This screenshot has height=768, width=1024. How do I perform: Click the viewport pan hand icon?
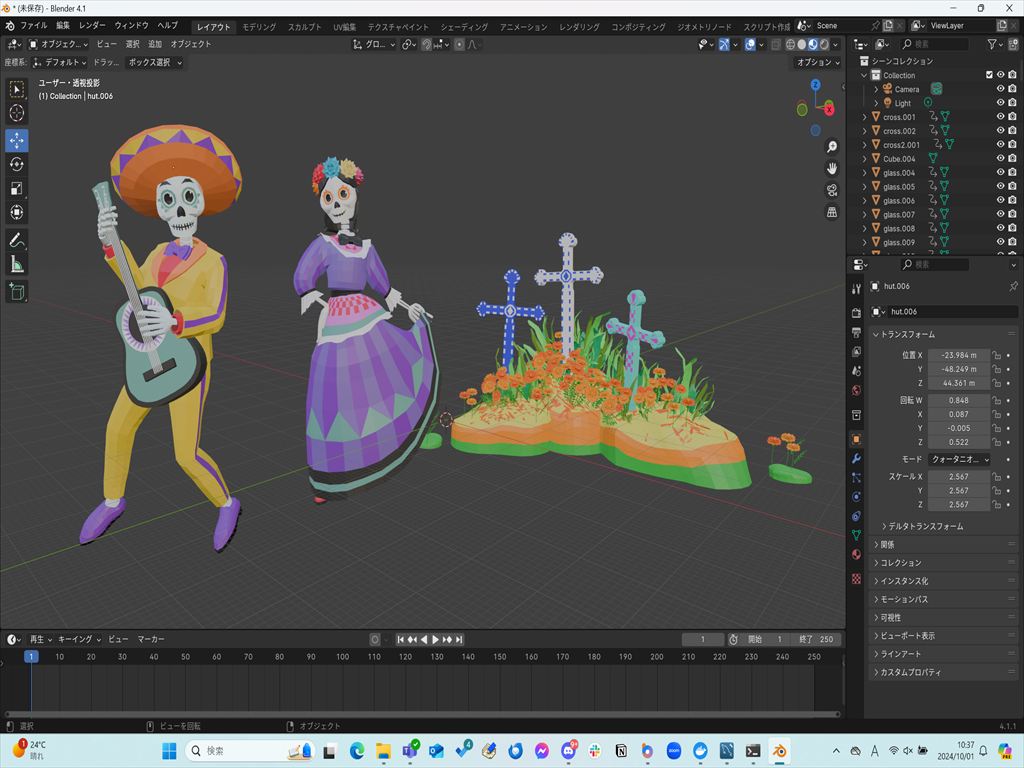[831, 168]
